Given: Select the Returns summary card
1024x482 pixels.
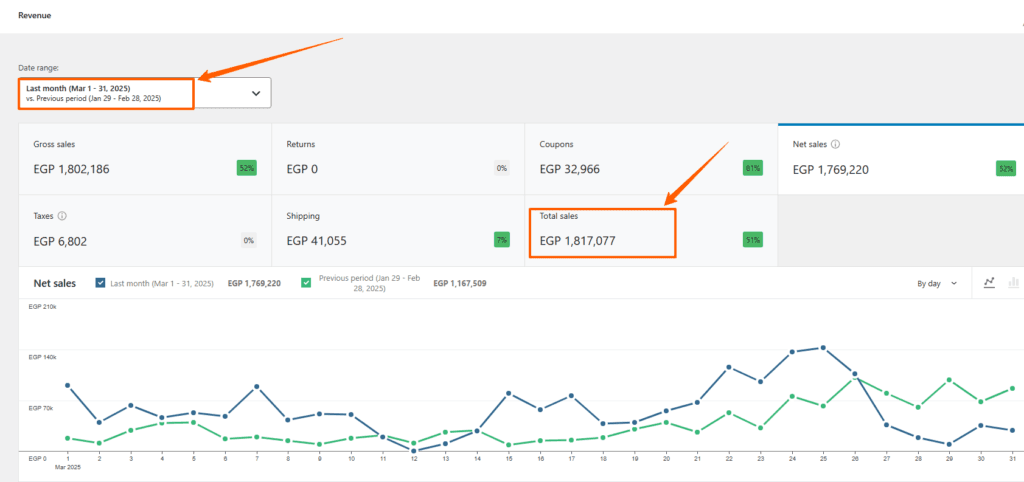Looking at the screenshot, I should pos(398,159).
